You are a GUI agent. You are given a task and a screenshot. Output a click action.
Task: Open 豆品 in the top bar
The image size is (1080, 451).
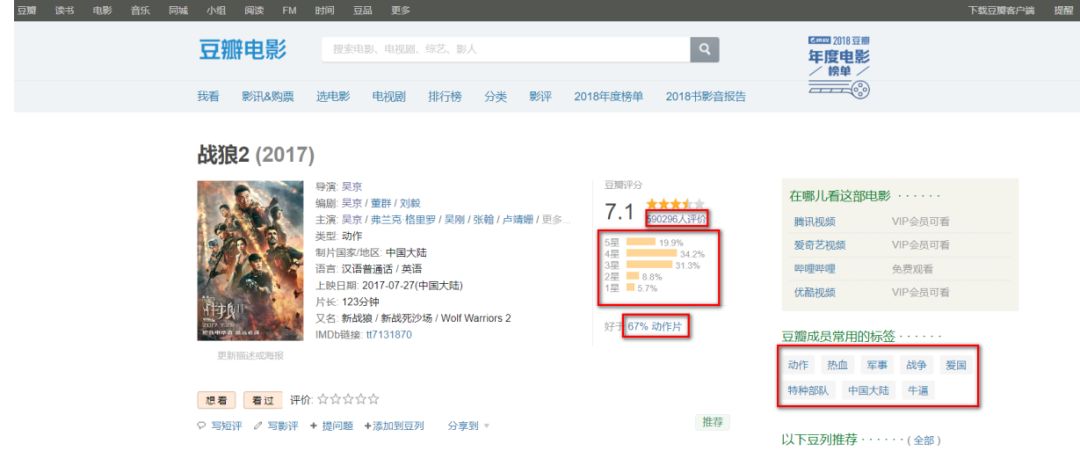363,10
